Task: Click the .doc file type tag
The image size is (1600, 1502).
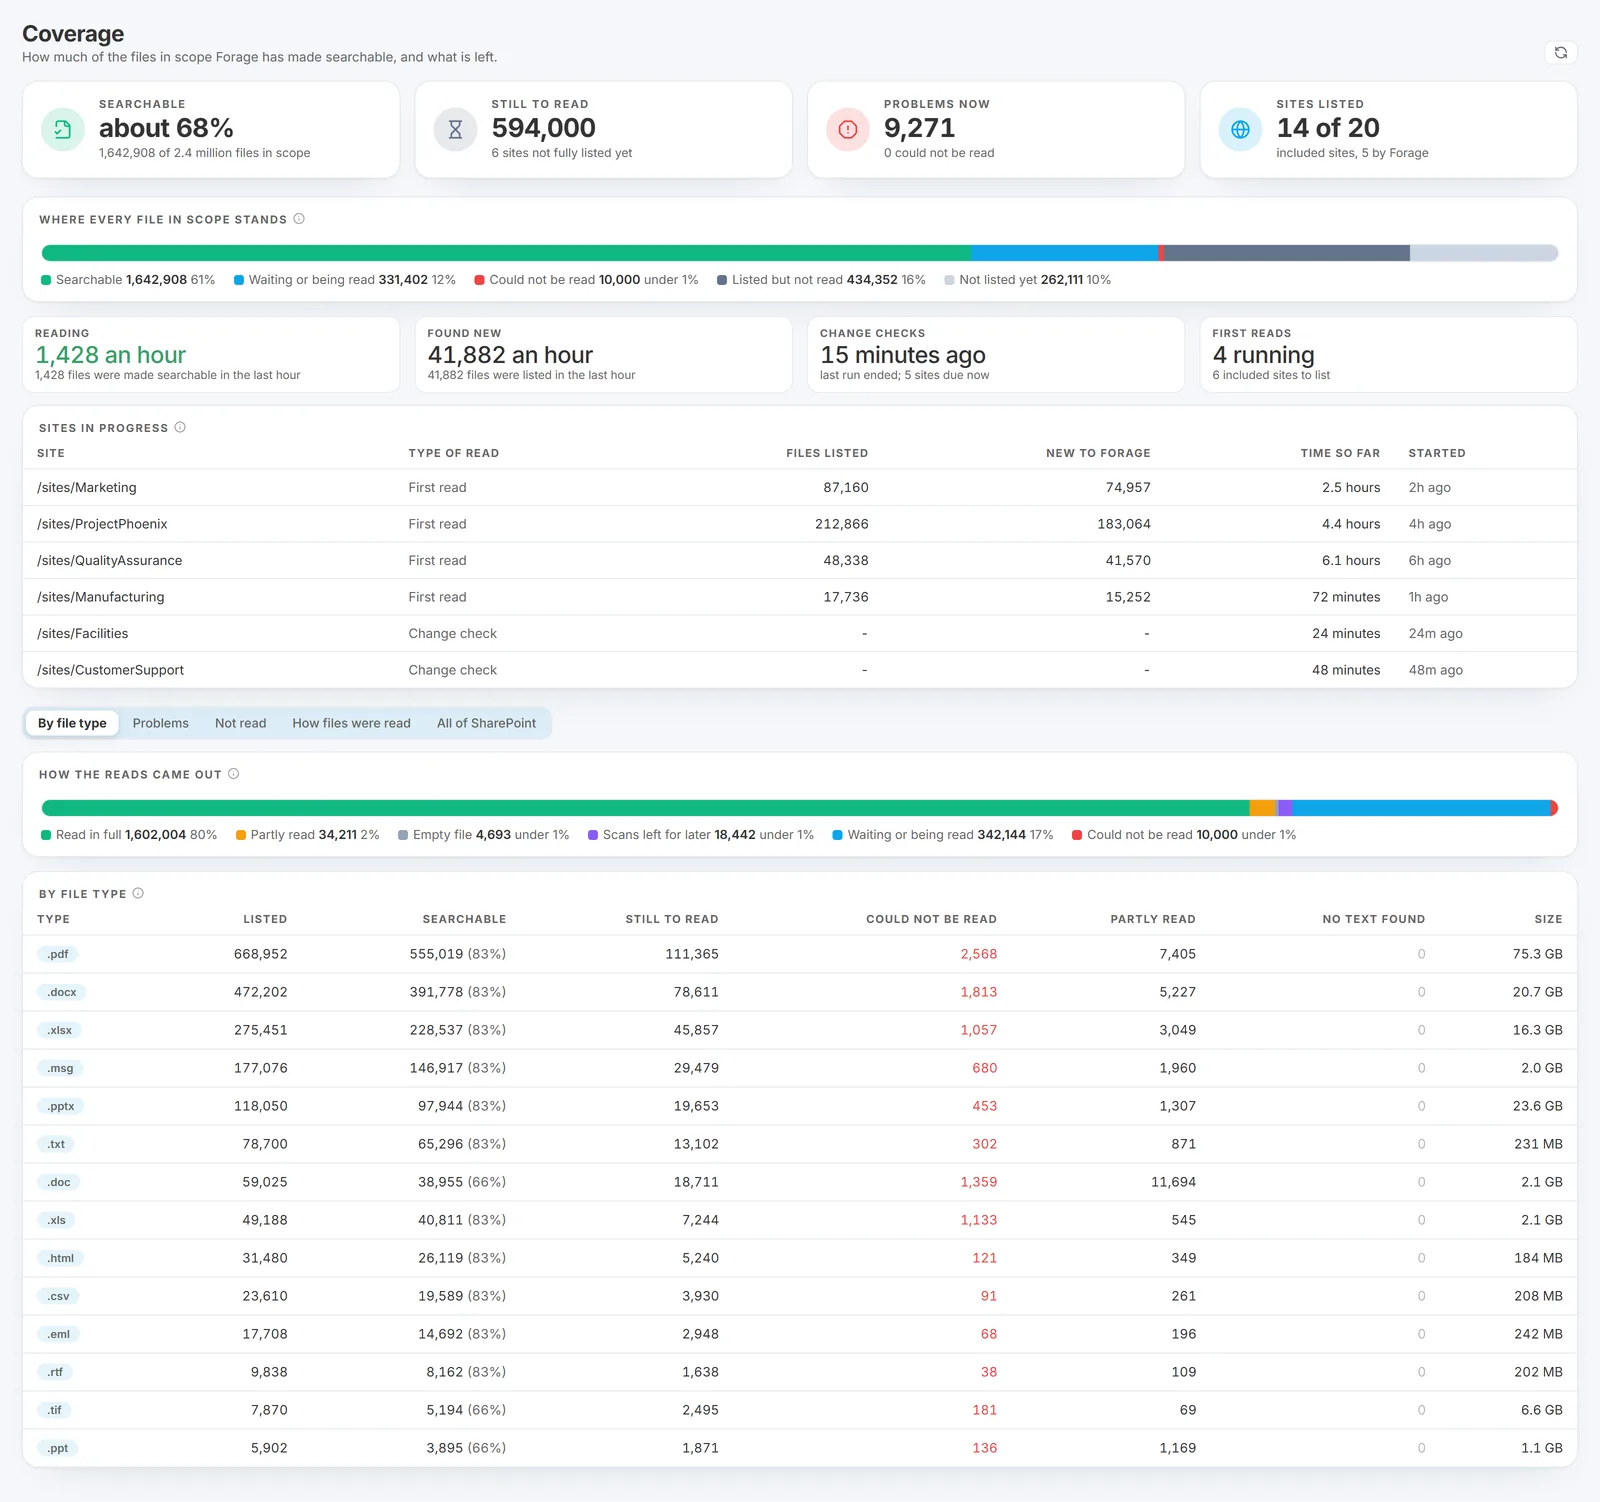Action: click(x=59, y=1182)
